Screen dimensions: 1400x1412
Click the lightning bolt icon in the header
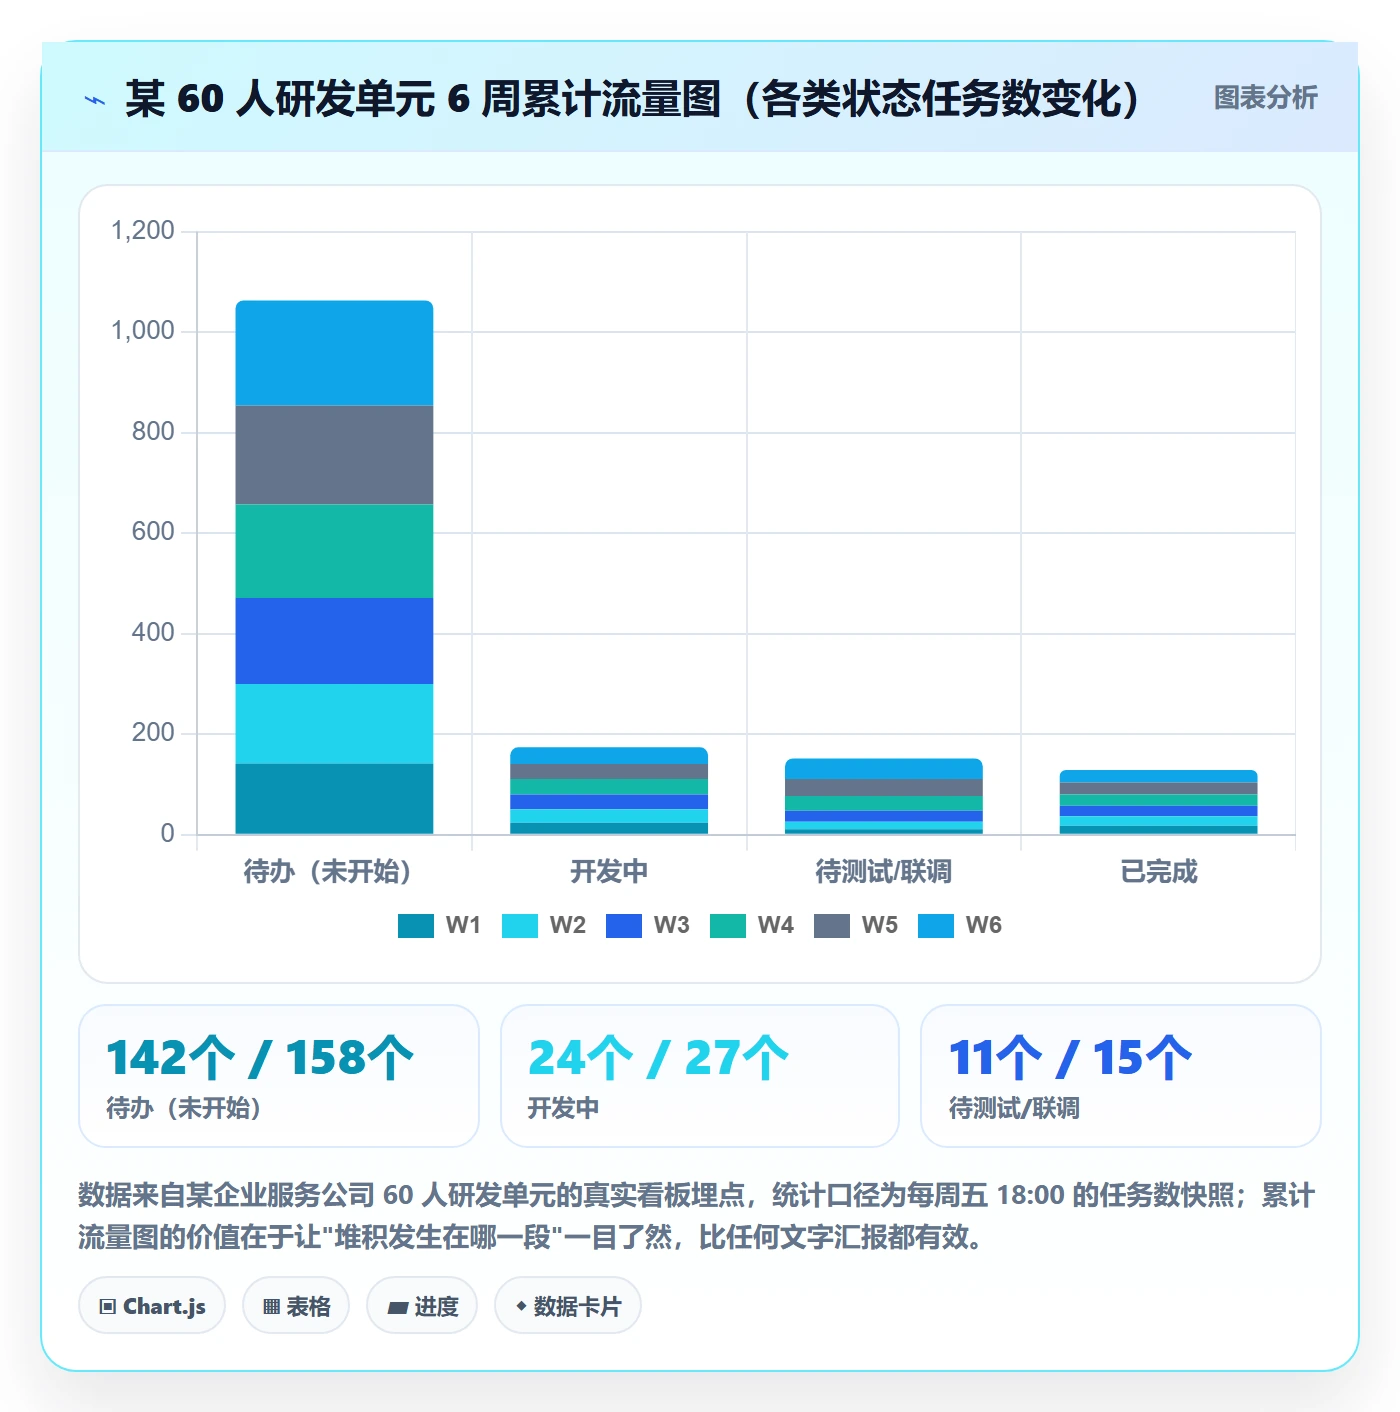pyautogui.click(x=95, y=99)
